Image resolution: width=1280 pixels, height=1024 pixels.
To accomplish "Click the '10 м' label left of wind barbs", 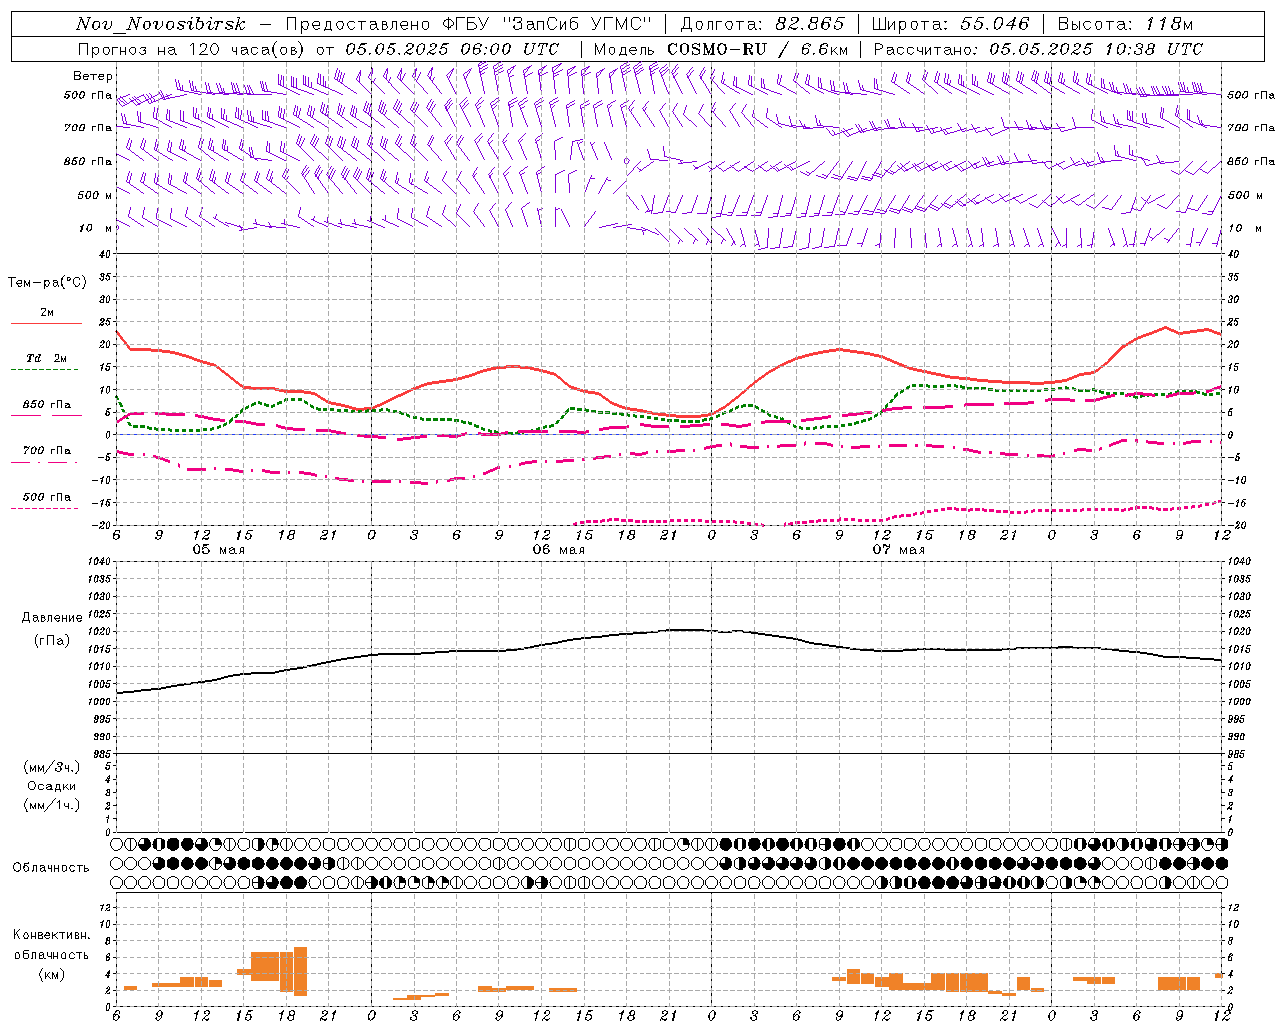I will (96, 228).
